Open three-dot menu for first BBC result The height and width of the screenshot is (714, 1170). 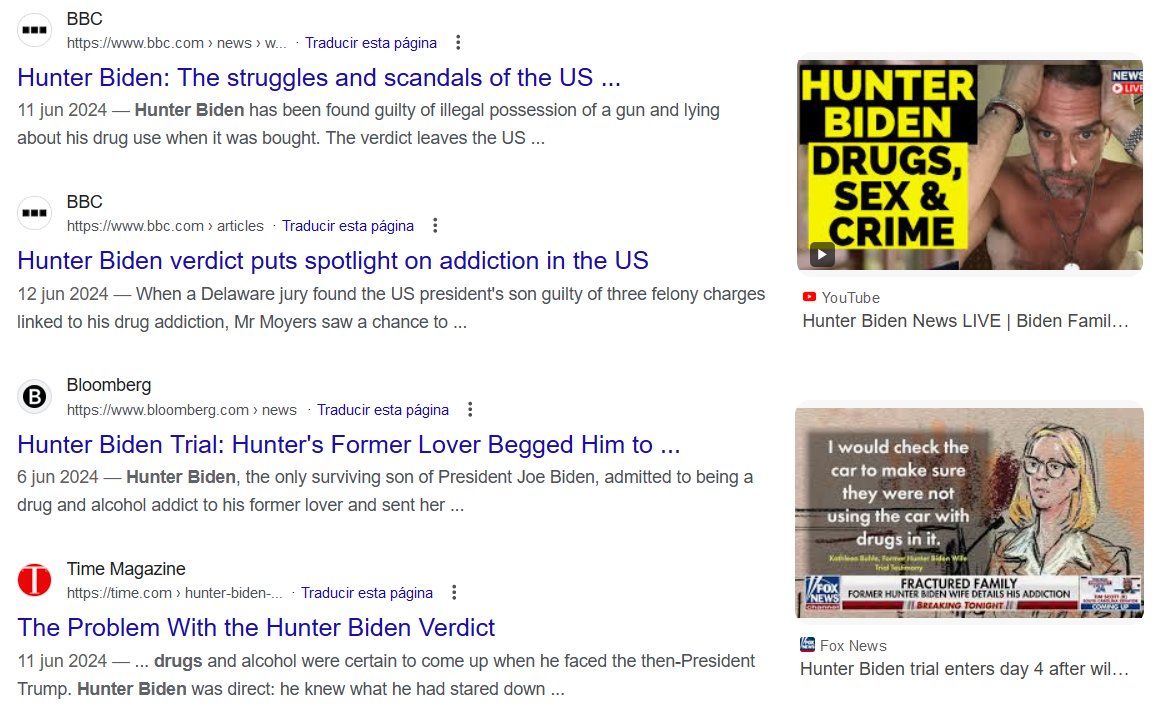pyautogui.click(x=458, y=43)
